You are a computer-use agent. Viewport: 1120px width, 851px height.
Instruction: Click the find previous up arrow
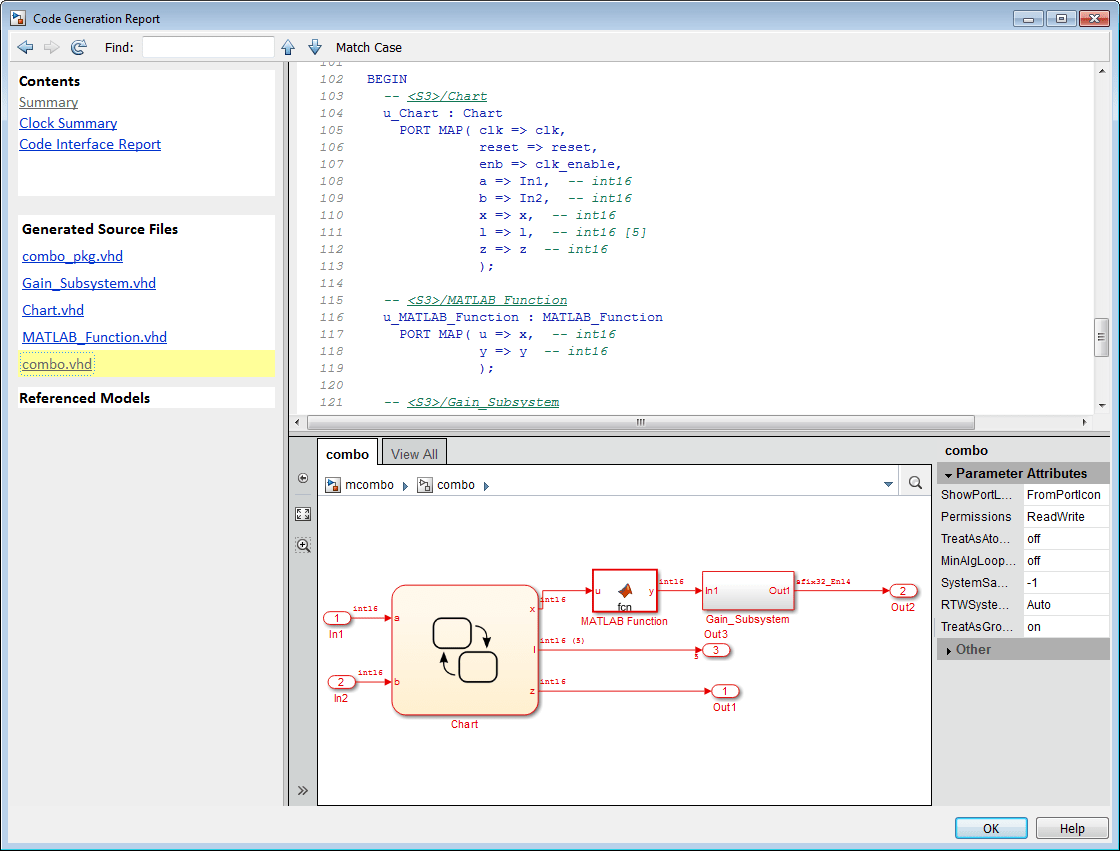(x=288, y=47)
